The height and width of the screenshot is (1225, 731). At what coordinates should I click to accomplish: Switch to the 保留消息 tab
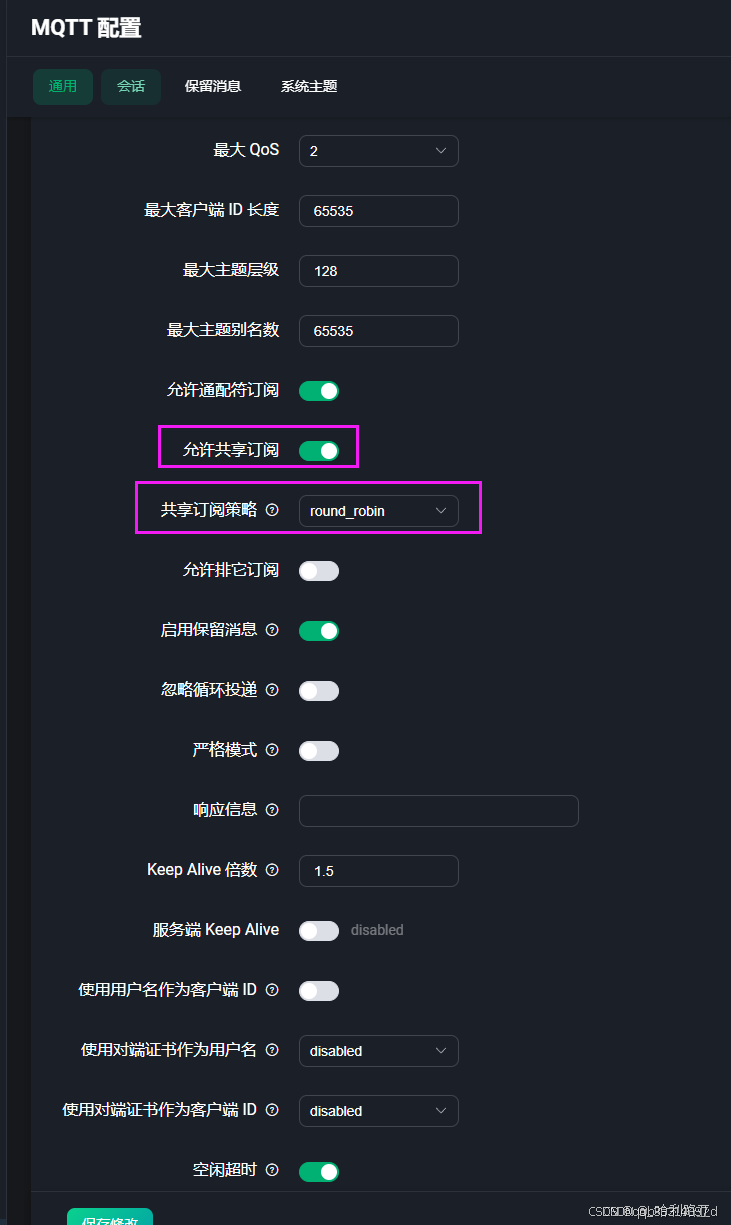pos(213,86)
